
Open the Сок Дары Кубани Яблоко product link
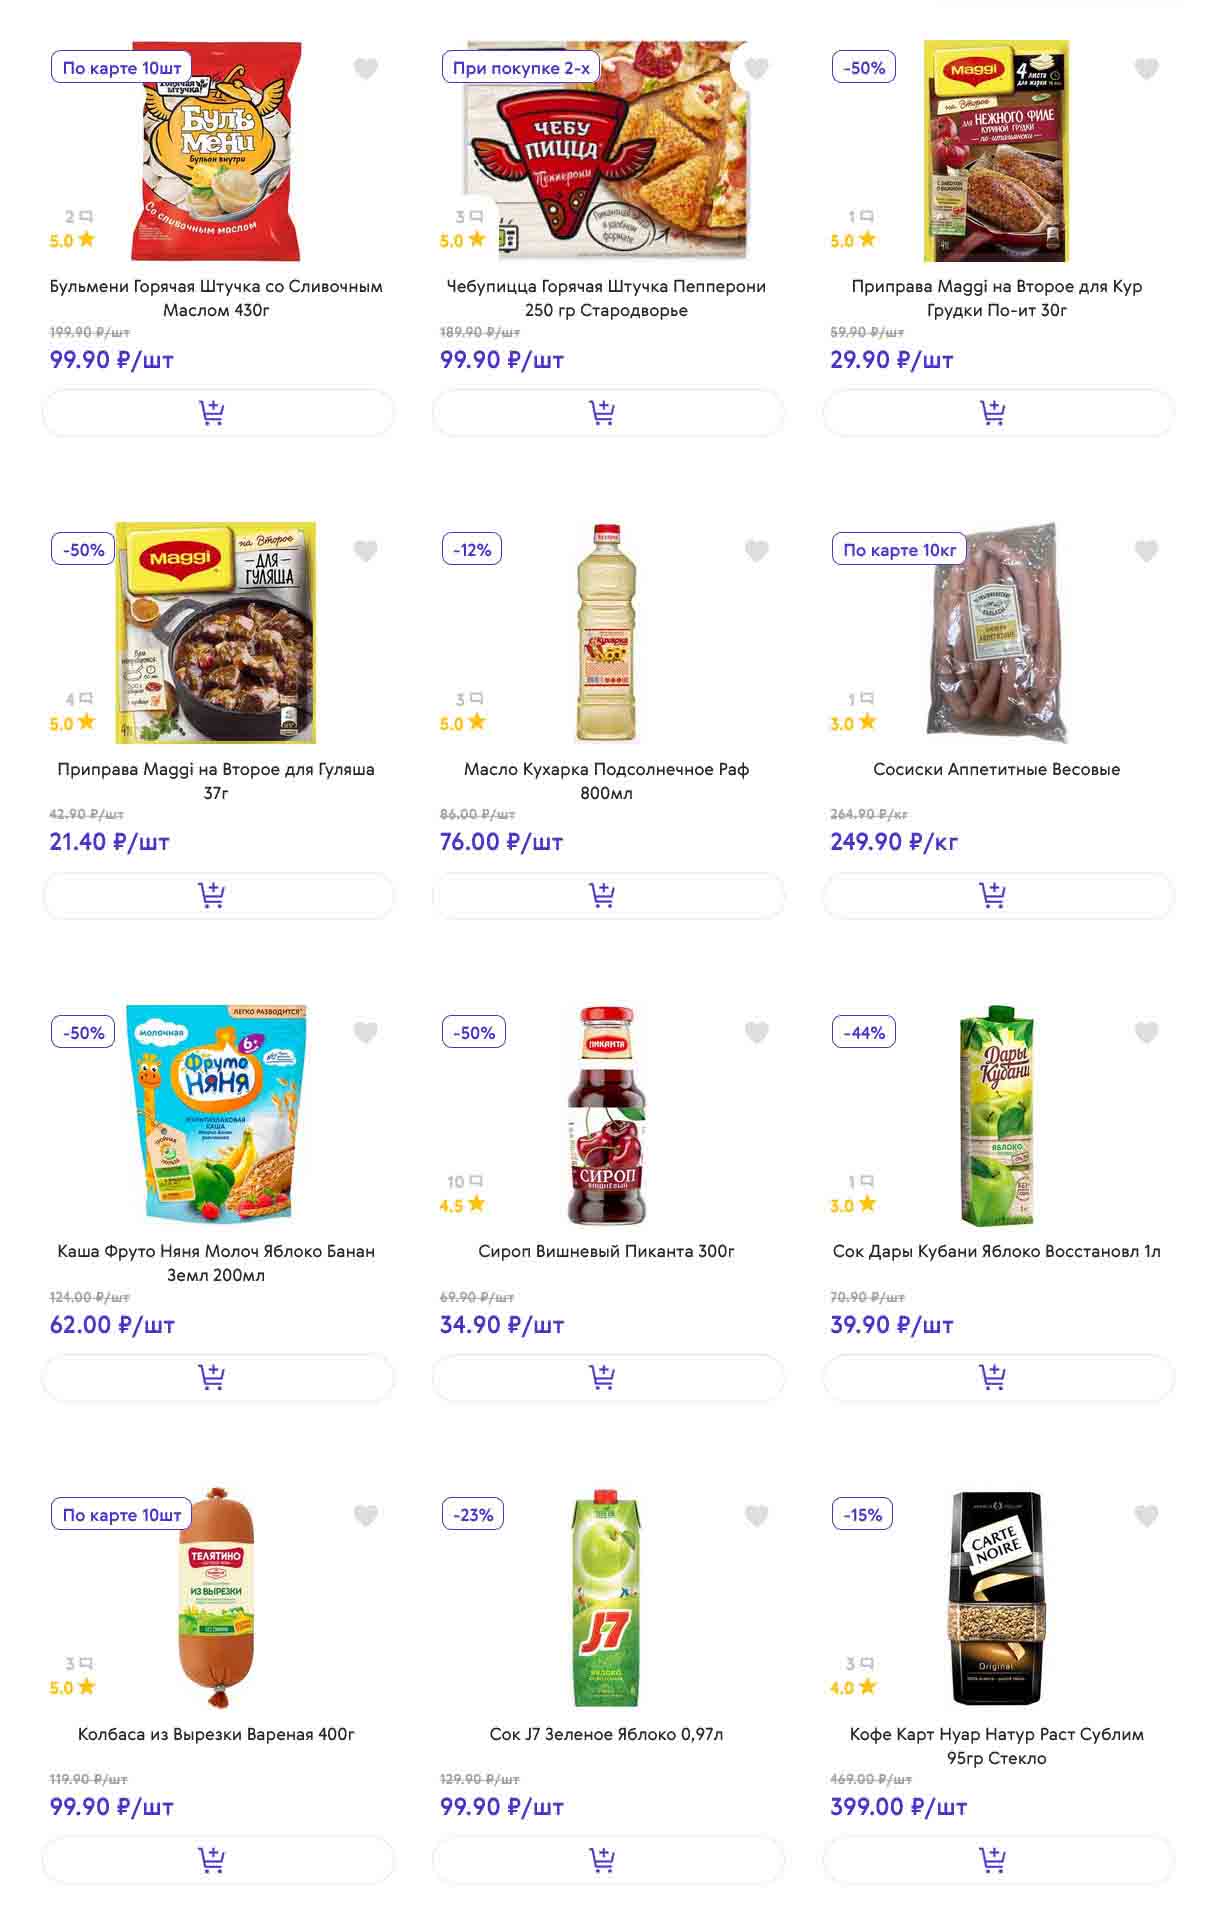pyautogui.click(x=996, y=1251)
